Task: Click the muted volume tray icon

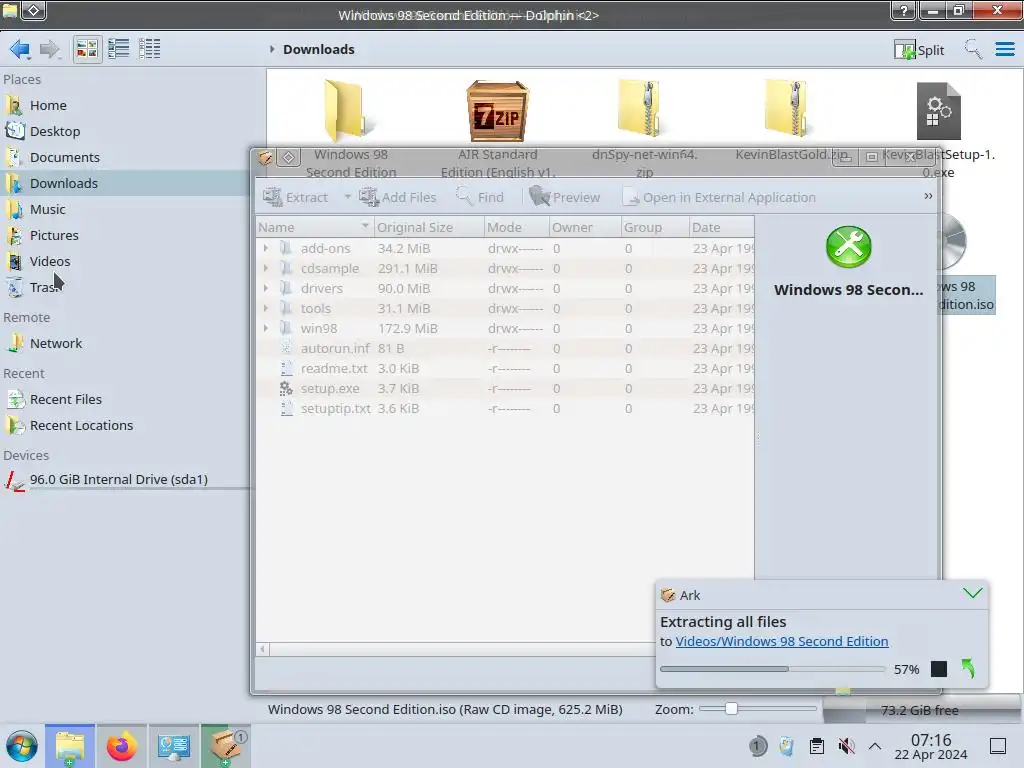Action: (x=846, y=746)
